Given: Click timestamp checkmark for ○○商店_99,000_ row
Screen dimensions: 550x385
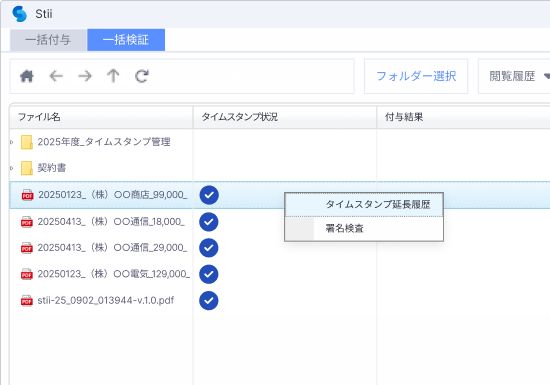Looking at the screenshot, I should [209, 195].
